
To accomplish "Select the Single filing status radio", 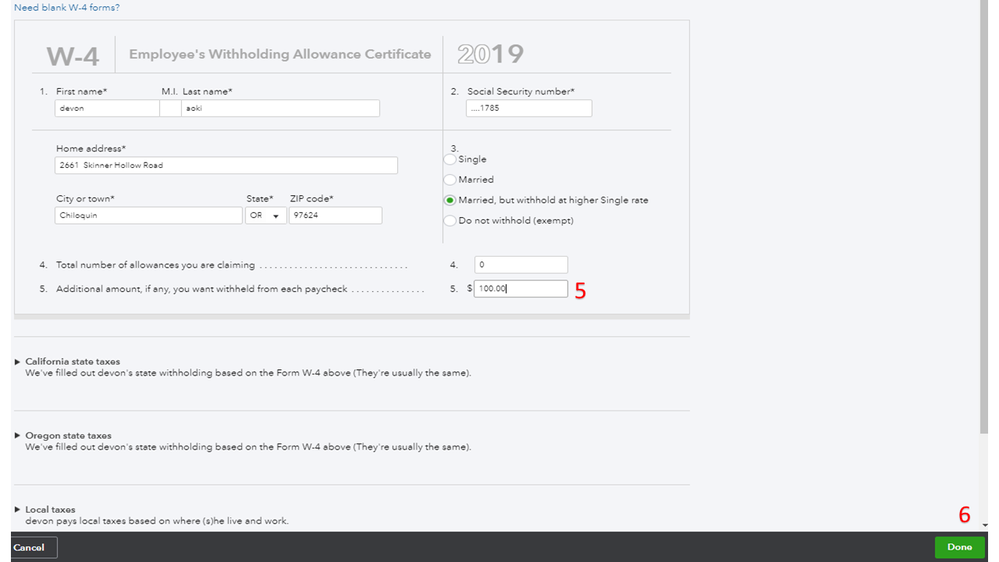I will click(x=450, y=159).
